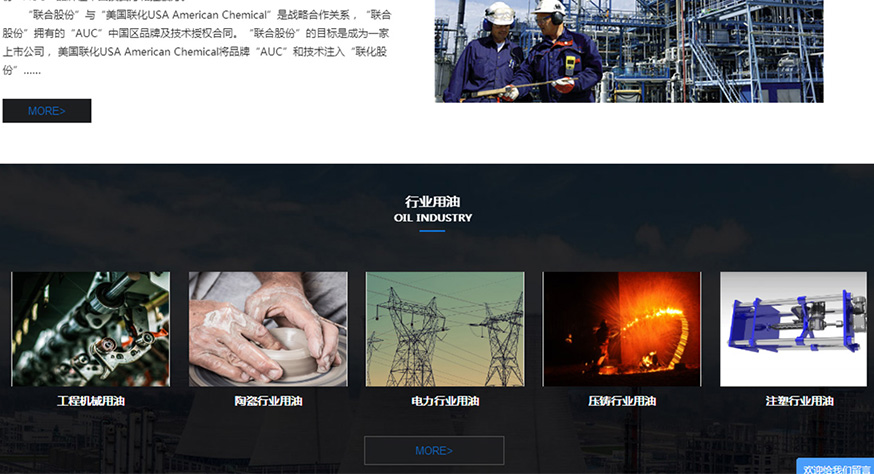Follow the 压铸行业用油 caption link
The width and height of the screenshot is (874, 474).
tap(622, 401)
